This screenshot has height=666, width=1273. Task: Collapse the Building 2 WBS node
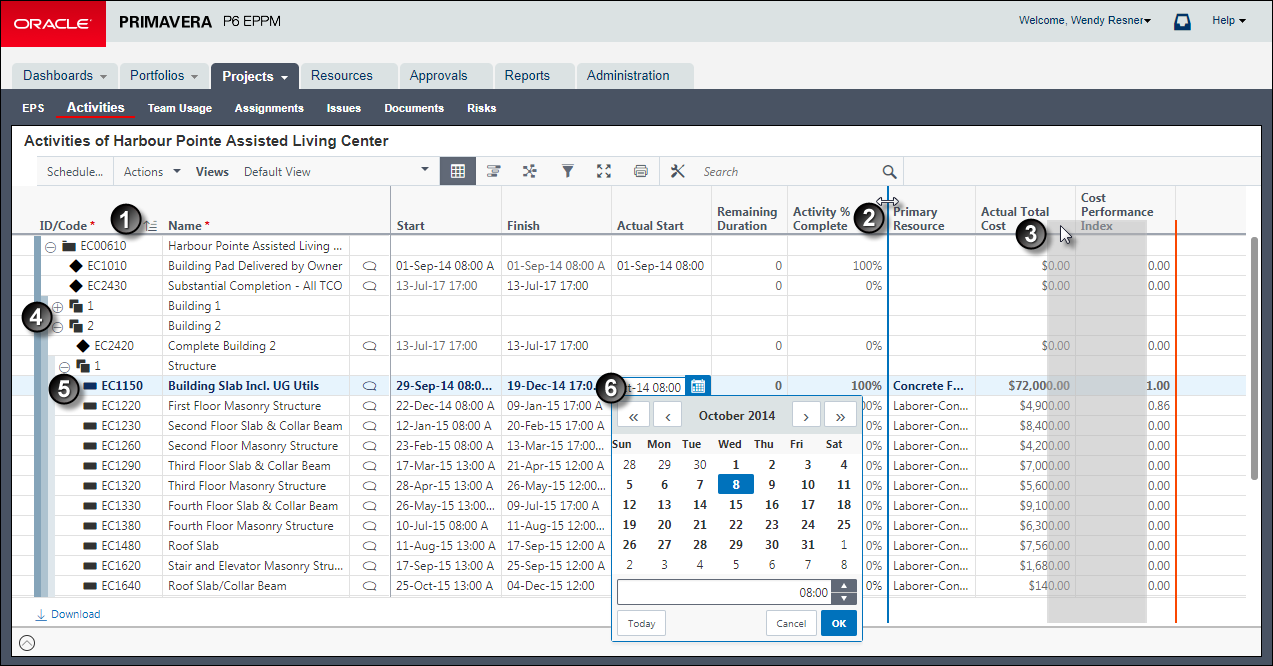click(x=57, y=326)
